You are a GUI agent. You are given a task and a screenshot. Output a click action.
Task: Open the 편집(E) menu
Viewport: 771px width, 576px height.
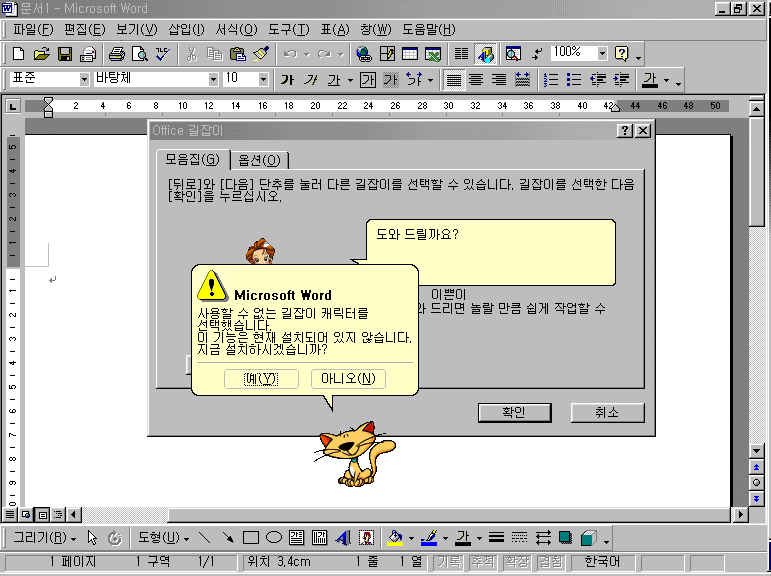(x=85, y=30)
